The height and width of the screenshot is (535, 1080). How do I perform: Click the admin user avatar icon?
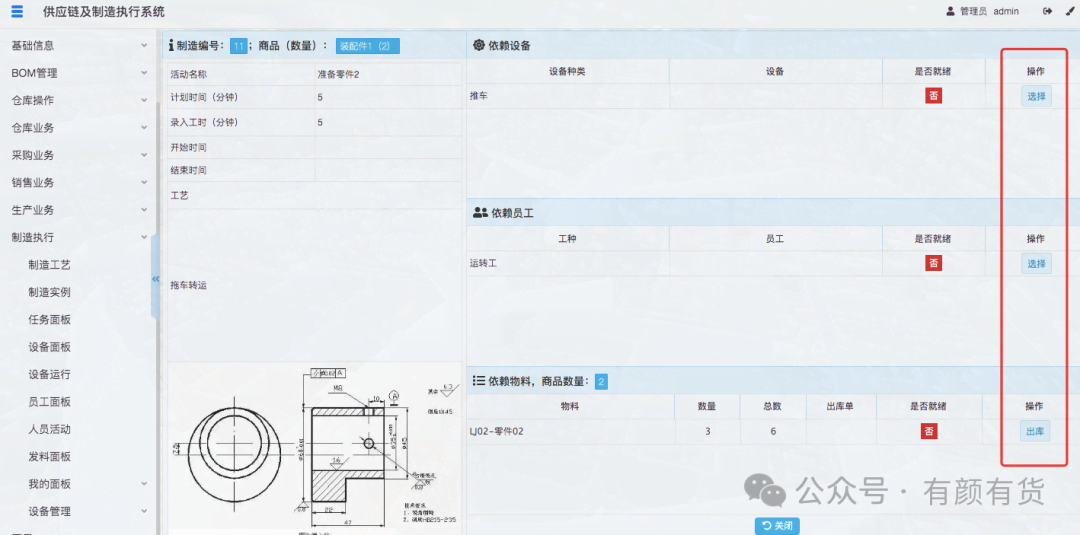[950, 12]
